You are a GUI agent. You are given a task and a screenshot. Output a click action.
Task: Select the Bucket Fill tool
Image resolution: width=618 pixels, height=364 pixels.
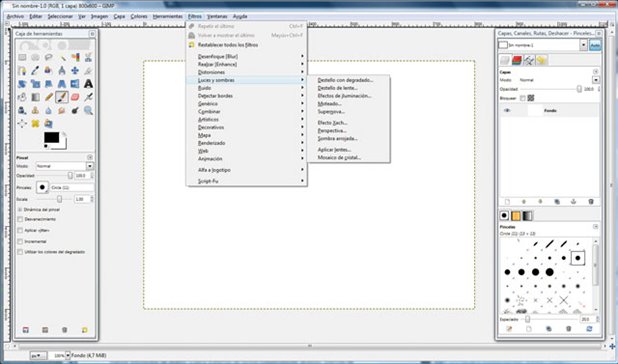[x=22, y=97]
